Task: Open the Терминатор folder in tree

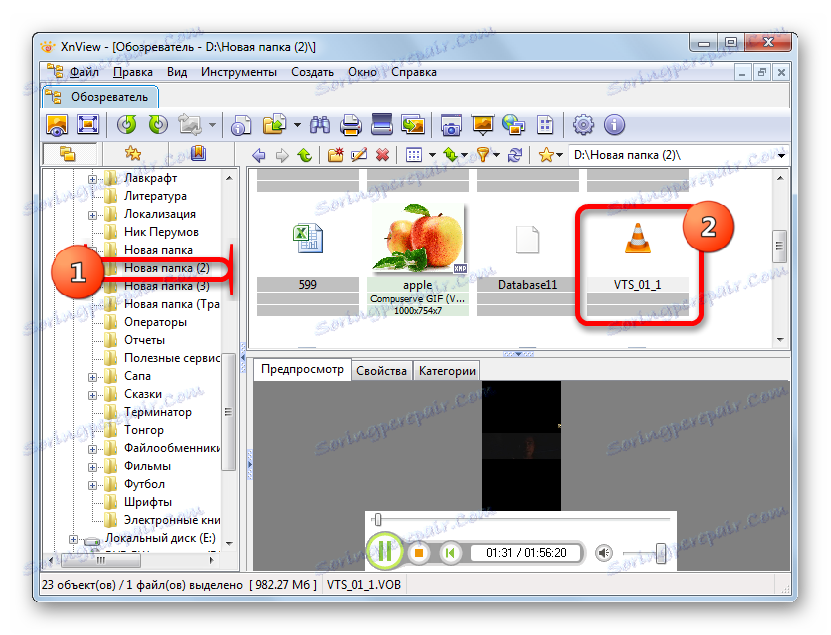Action: [x=158, y=412]
